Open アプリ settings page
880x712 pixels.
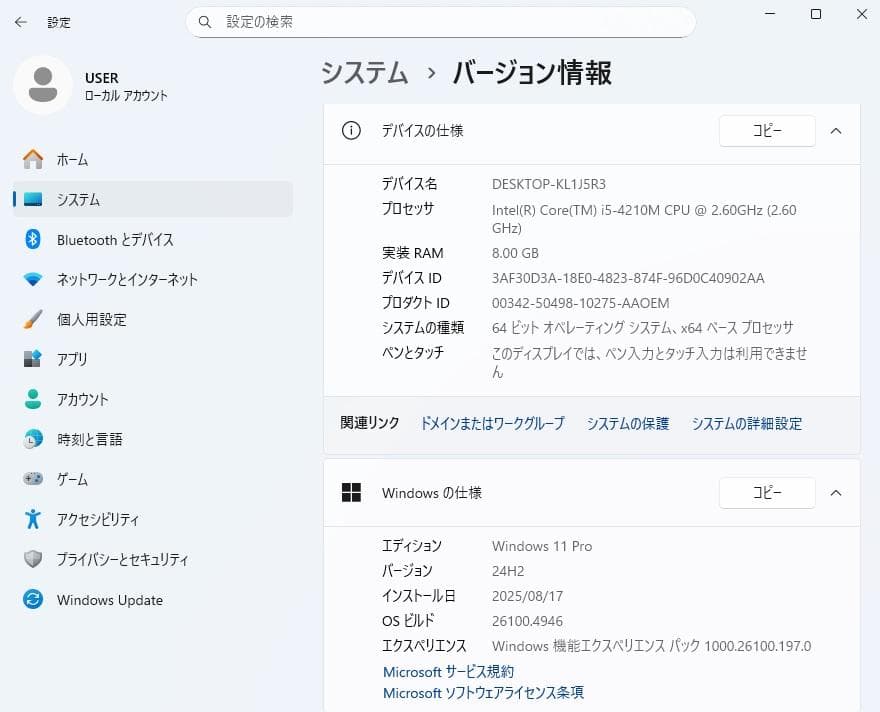point(153,359)
